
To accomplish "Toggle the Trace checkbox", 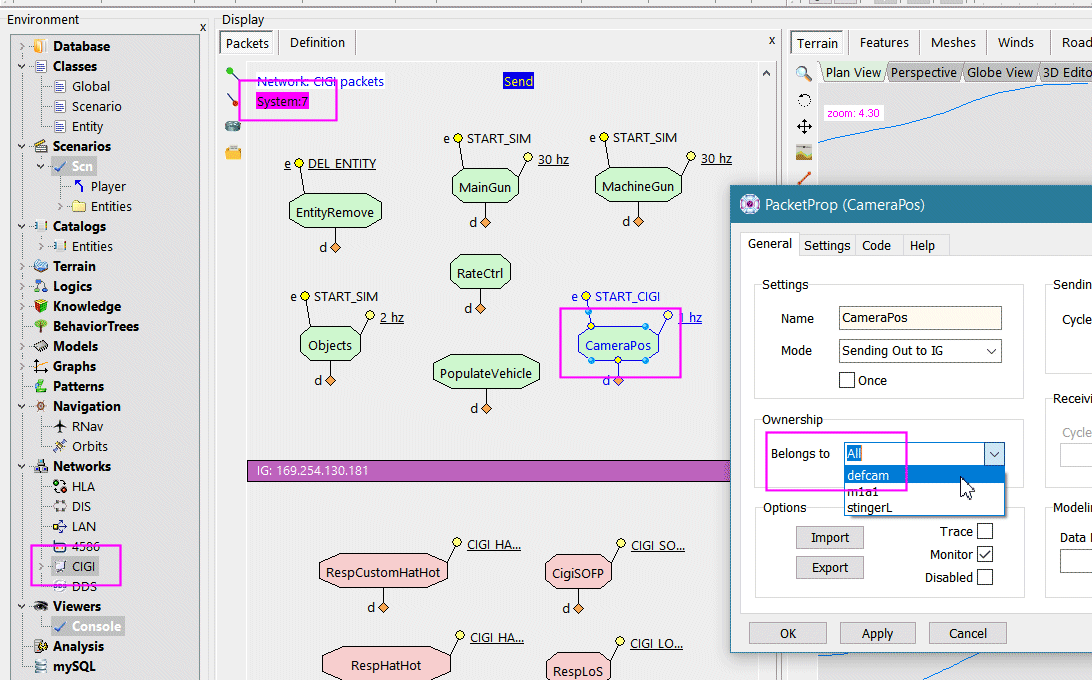I will click(x=985, y=532).
